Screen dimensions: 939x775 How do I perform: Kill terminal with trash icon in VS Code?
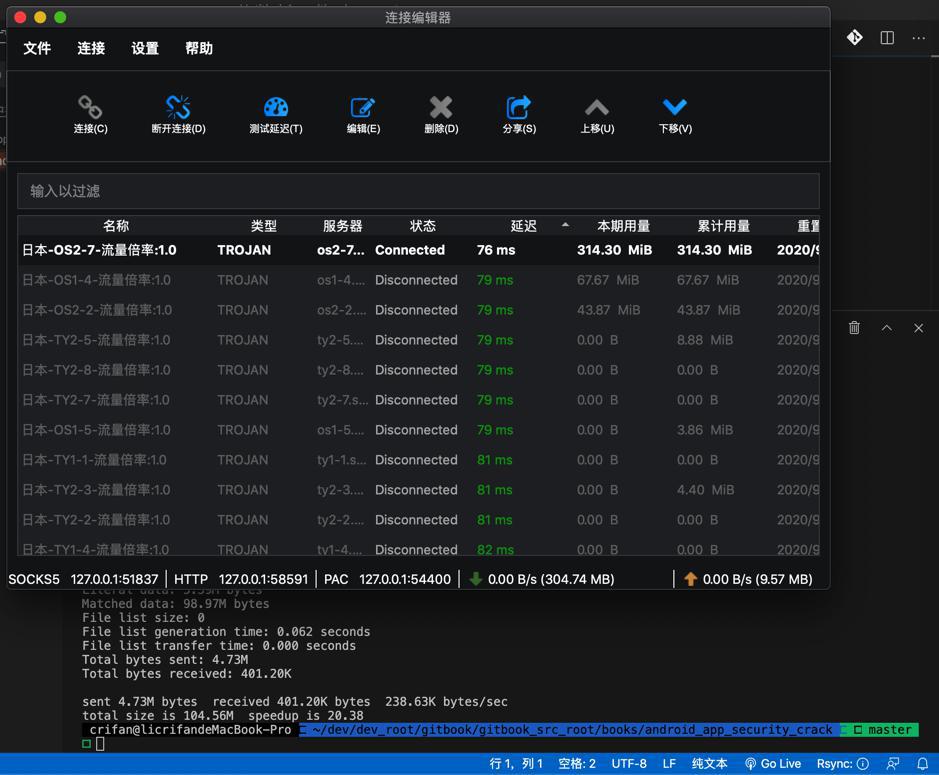(x=855, y=328)
